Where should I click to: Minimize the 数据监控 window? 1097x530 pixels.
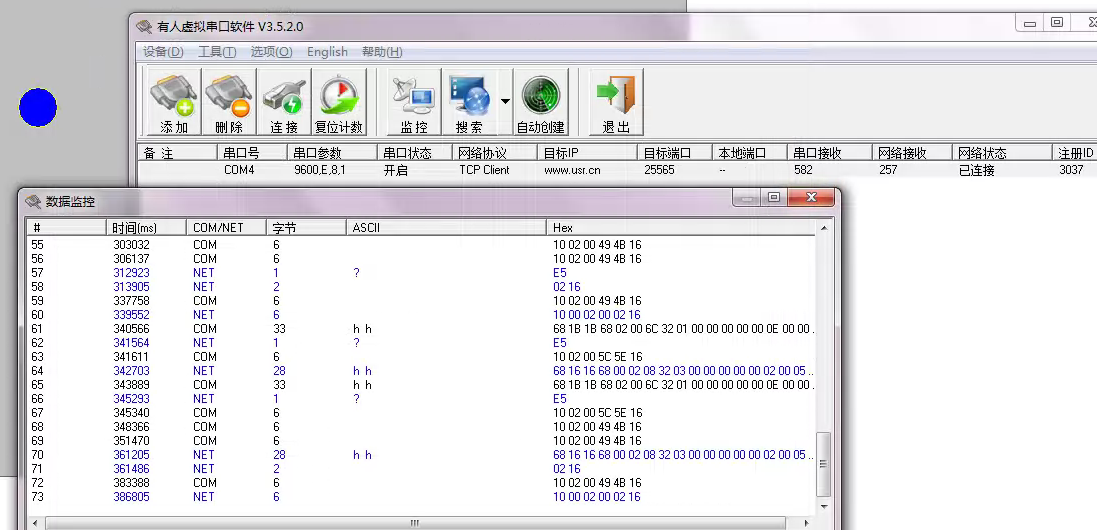pyautogui.click(x=747, y=199)
